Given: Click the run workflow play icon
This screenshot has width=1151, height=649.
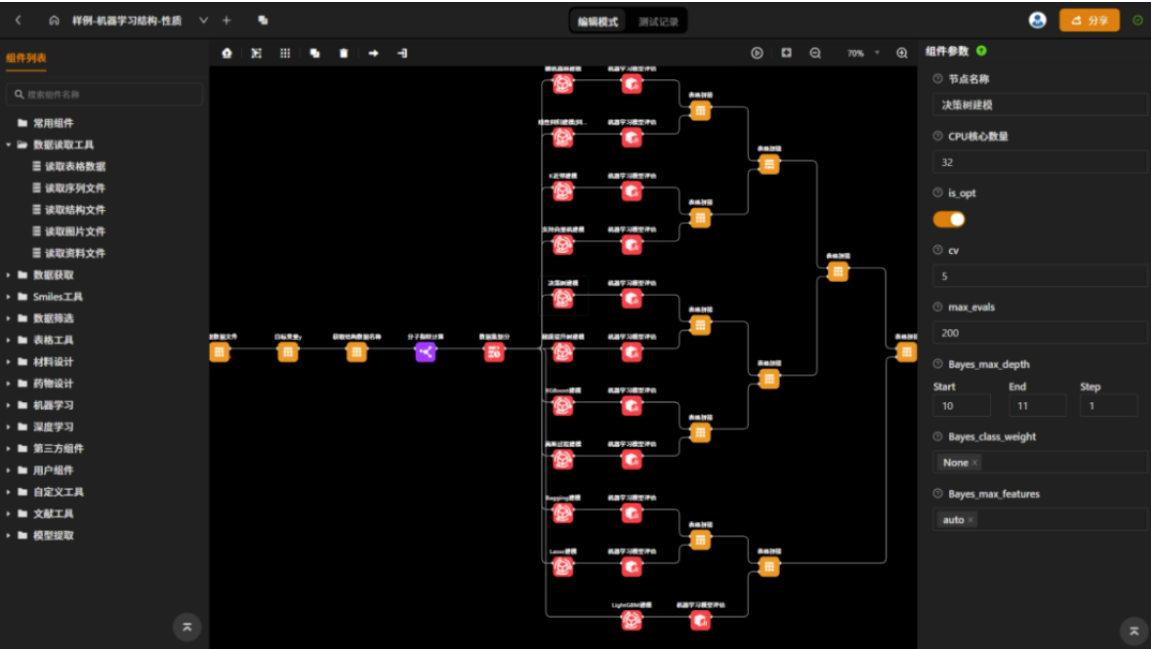Looking at the screenshot, I should pyautogui.click(x=757, y=53).
